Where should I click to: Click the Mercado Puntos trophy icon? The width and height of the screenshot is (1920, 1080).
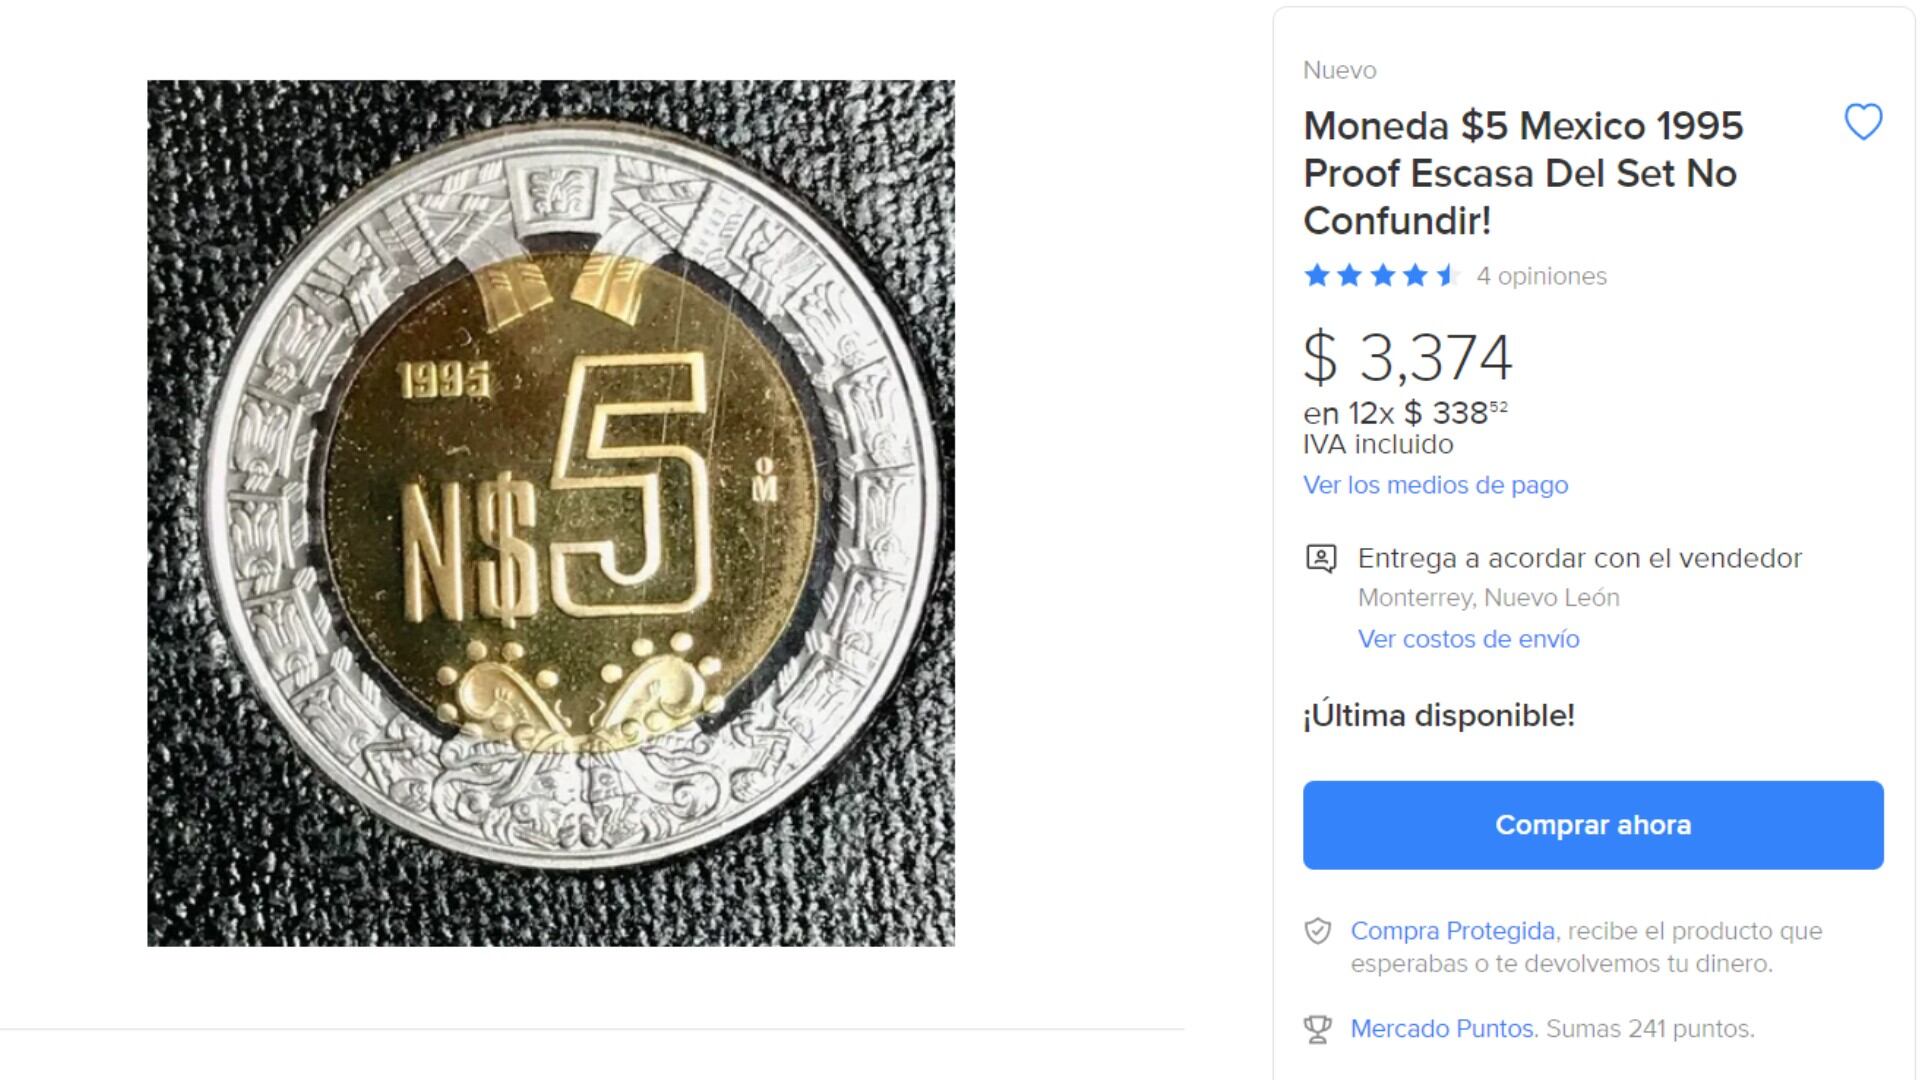pos(1318,1029)
